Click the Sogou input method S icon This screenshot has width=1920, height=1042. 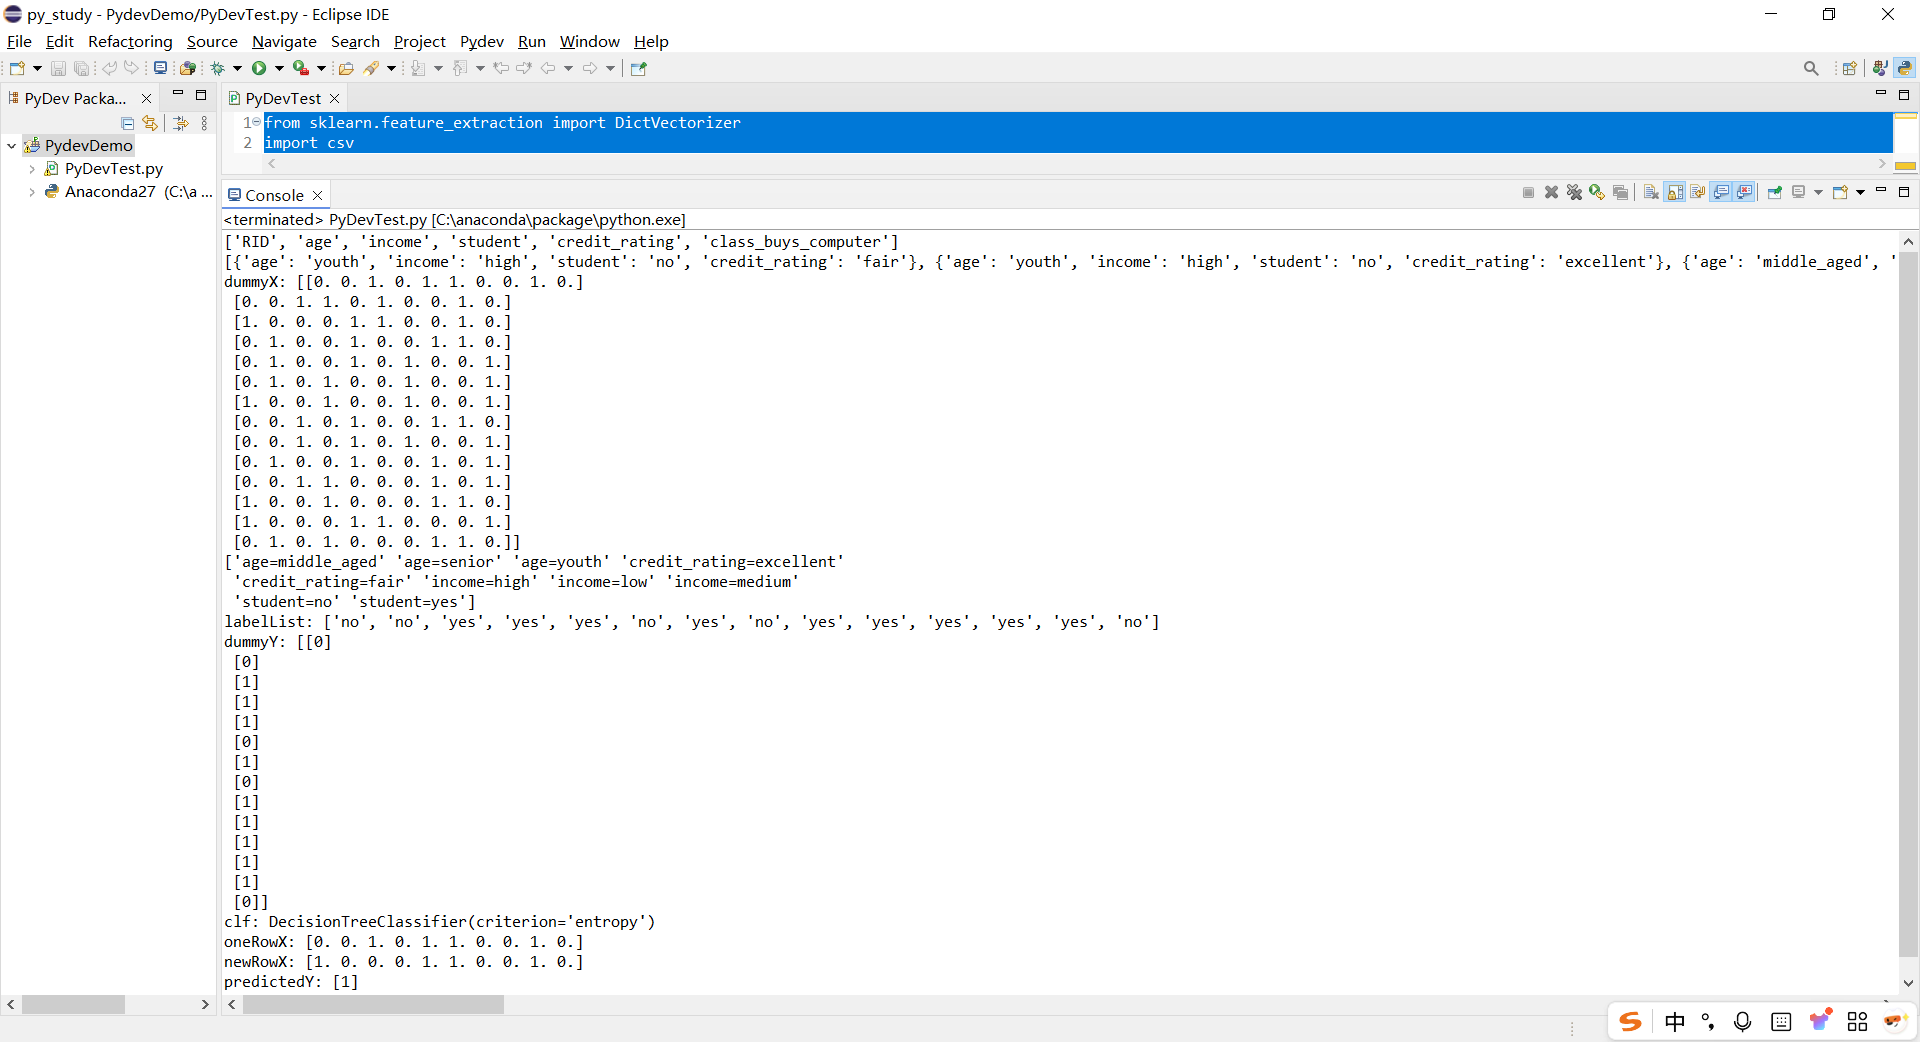coord(1631,1021)
